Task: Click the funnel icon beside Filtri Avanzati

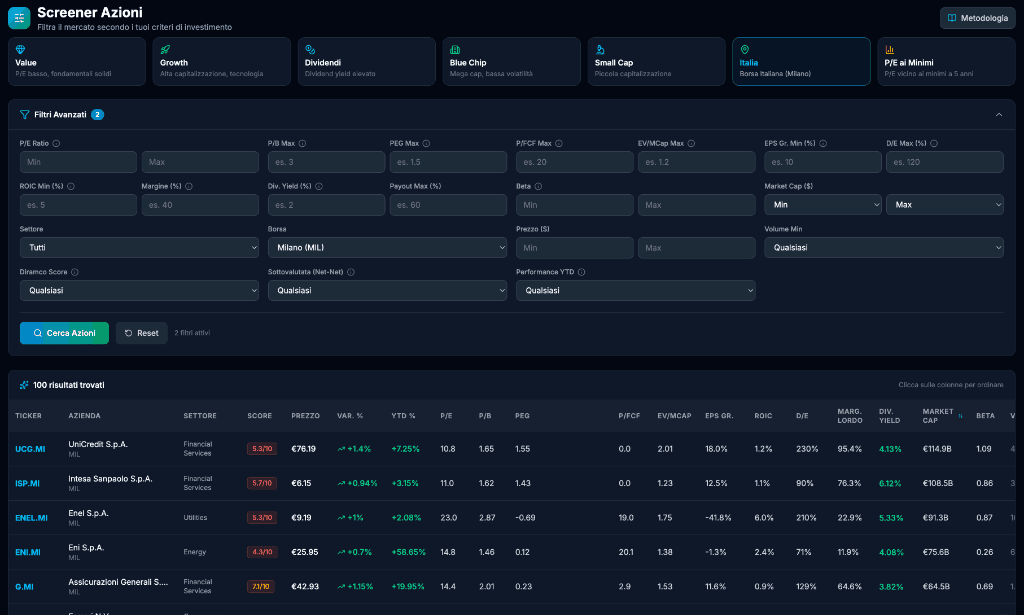Action: 25,115
